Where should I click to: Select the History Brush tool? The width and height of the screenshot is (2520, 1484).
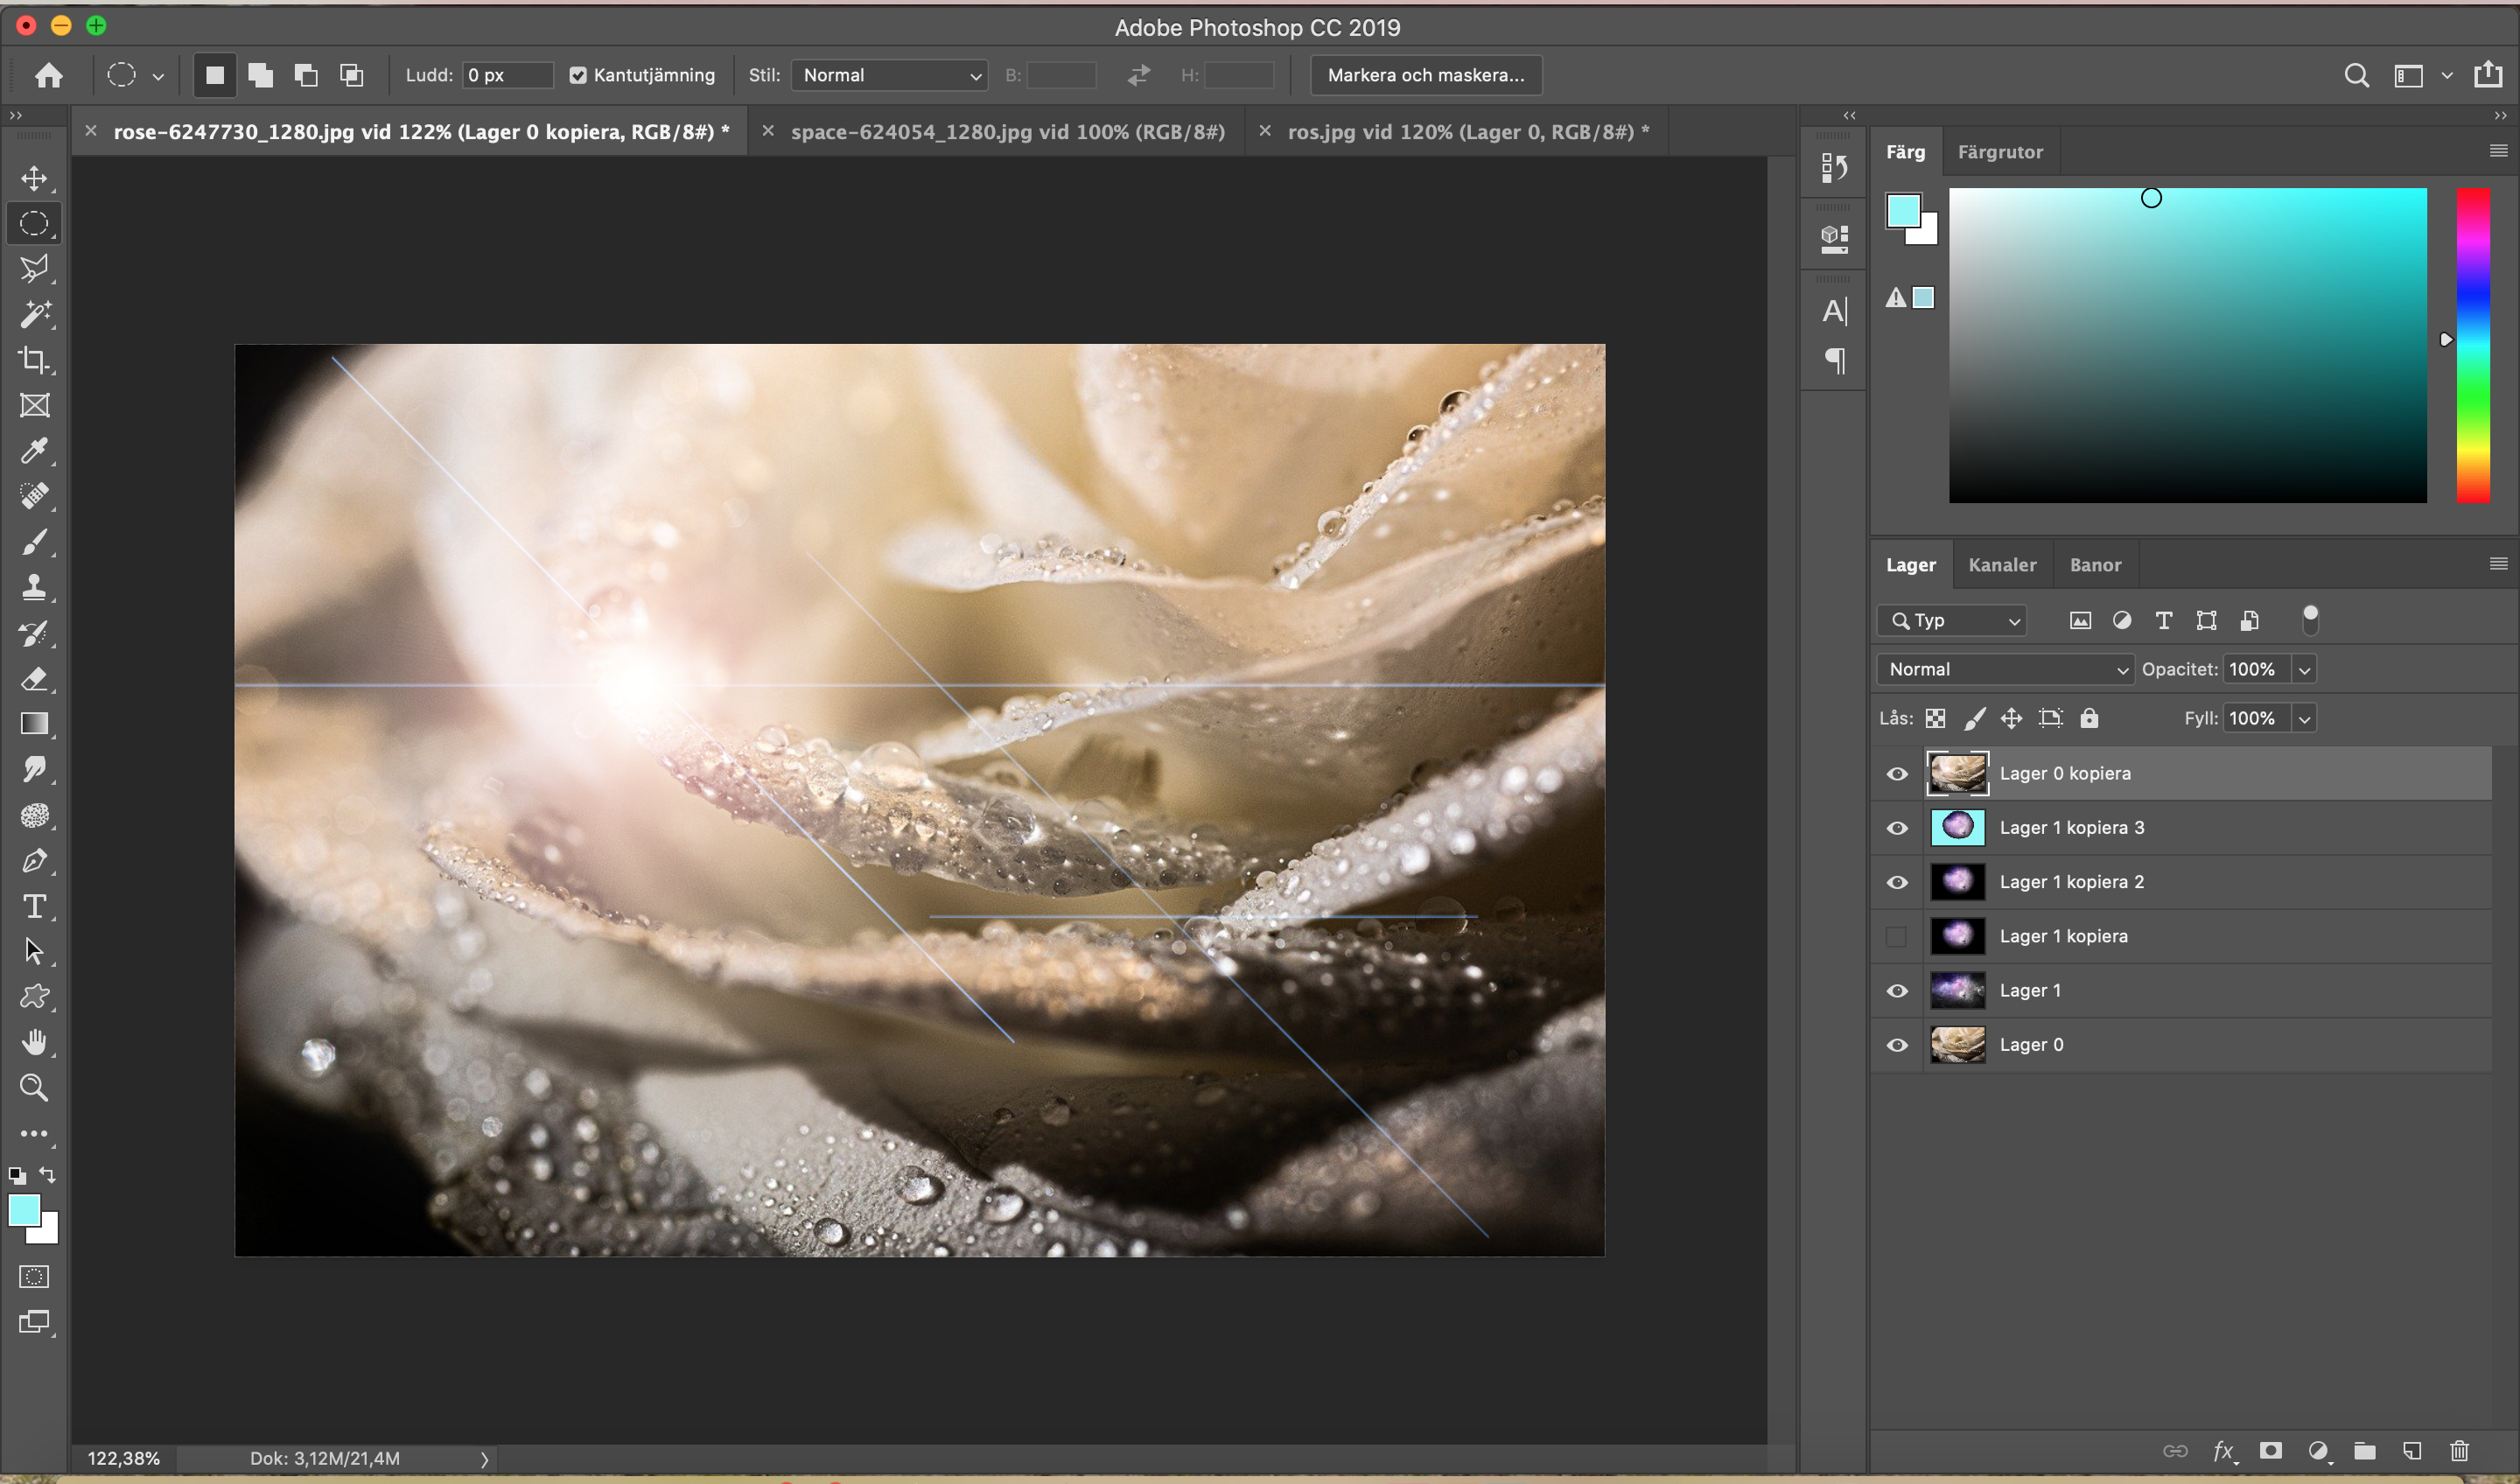click(34, 633)
